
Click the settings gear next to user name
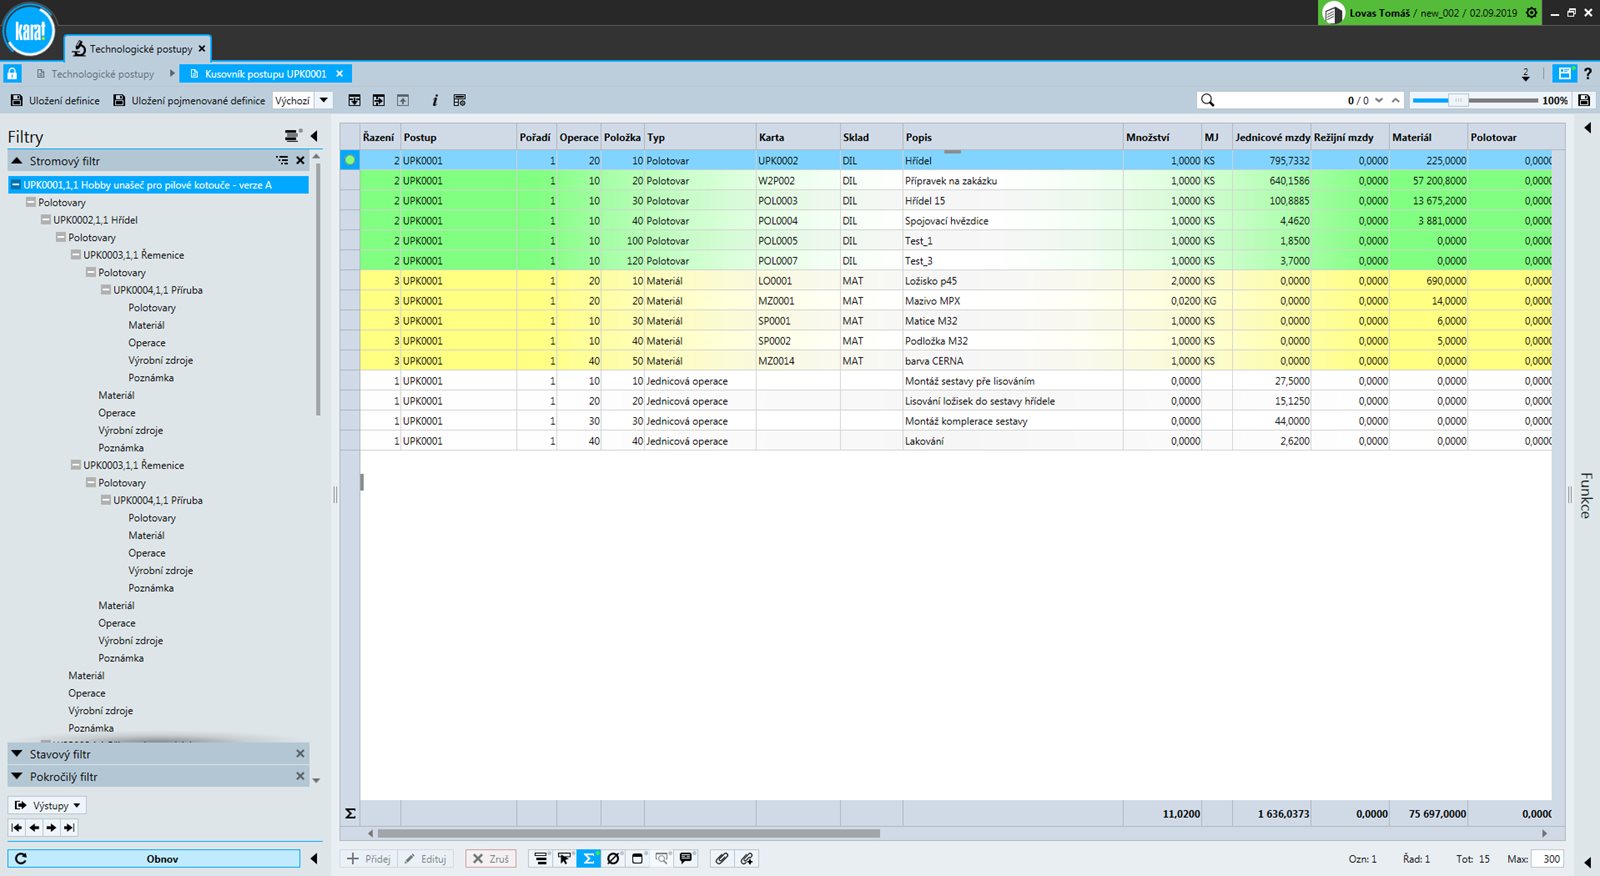pos(1531,13)
